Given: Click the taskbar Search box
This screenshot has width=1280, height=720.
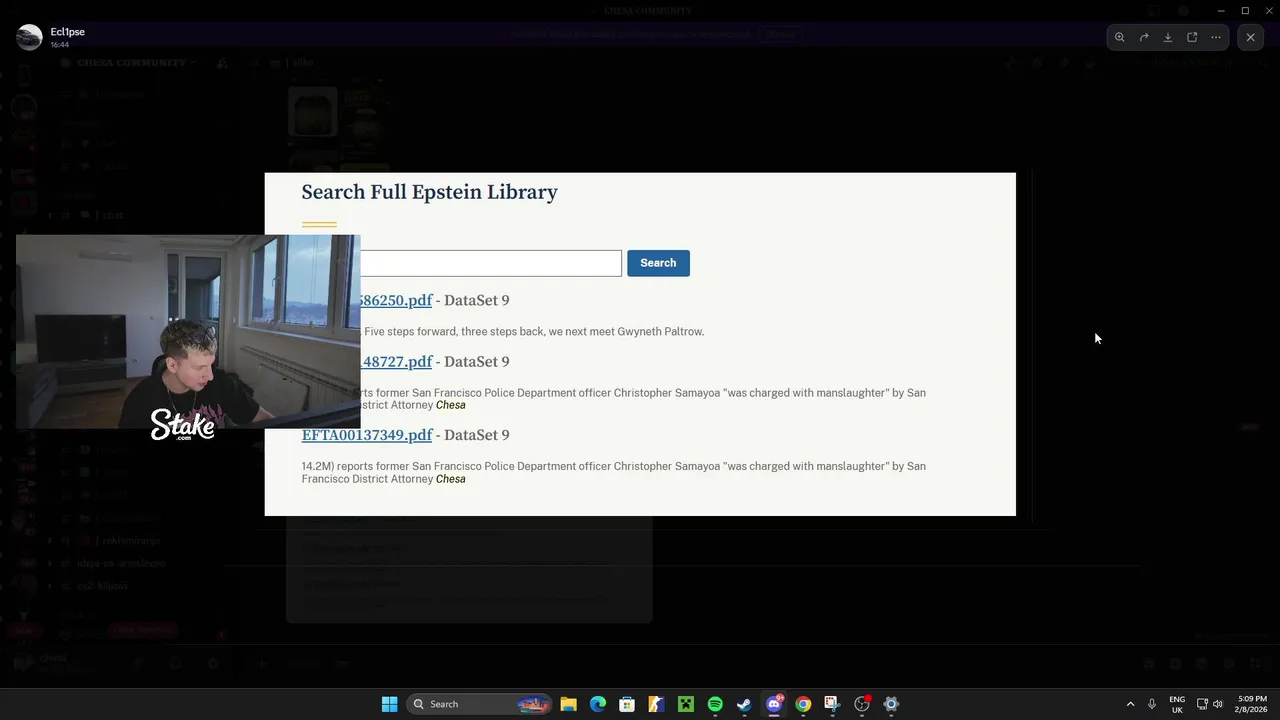Looking at the screenshot, I should click(x=480, y=704).
